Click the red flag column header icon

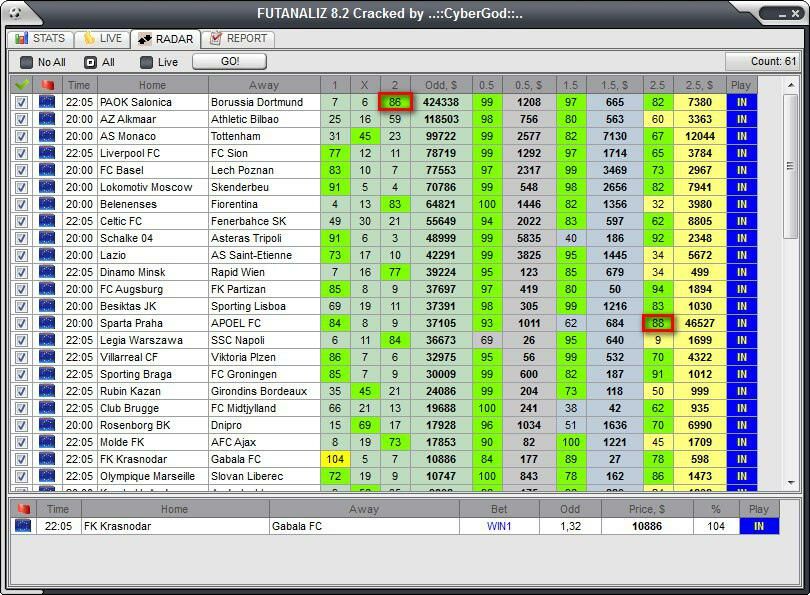click(48, 85)
